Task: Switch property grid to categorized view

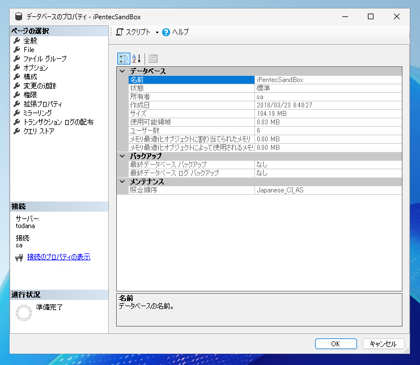Action: click(x=124, y=59)
